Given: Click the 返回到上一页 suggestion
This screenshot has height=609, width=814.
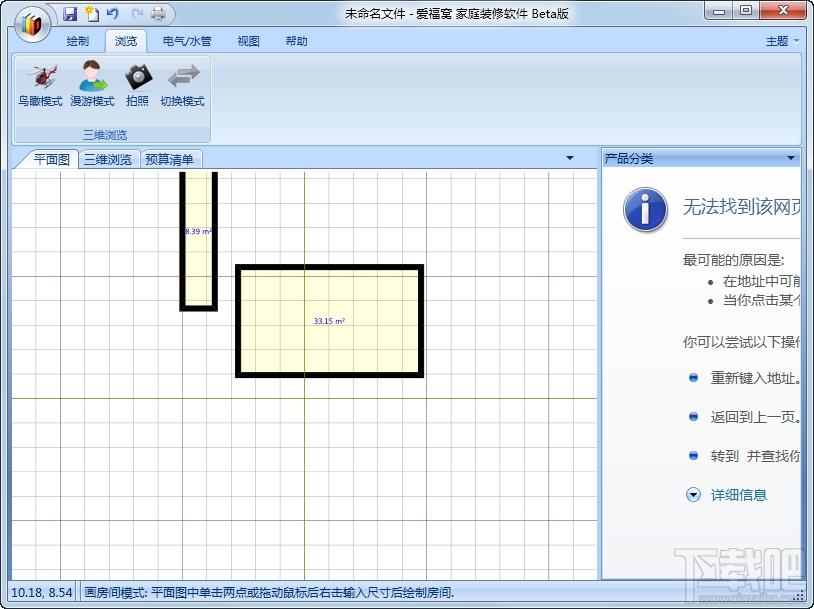Looking at the screenshot, I should [x=754, y=417].
